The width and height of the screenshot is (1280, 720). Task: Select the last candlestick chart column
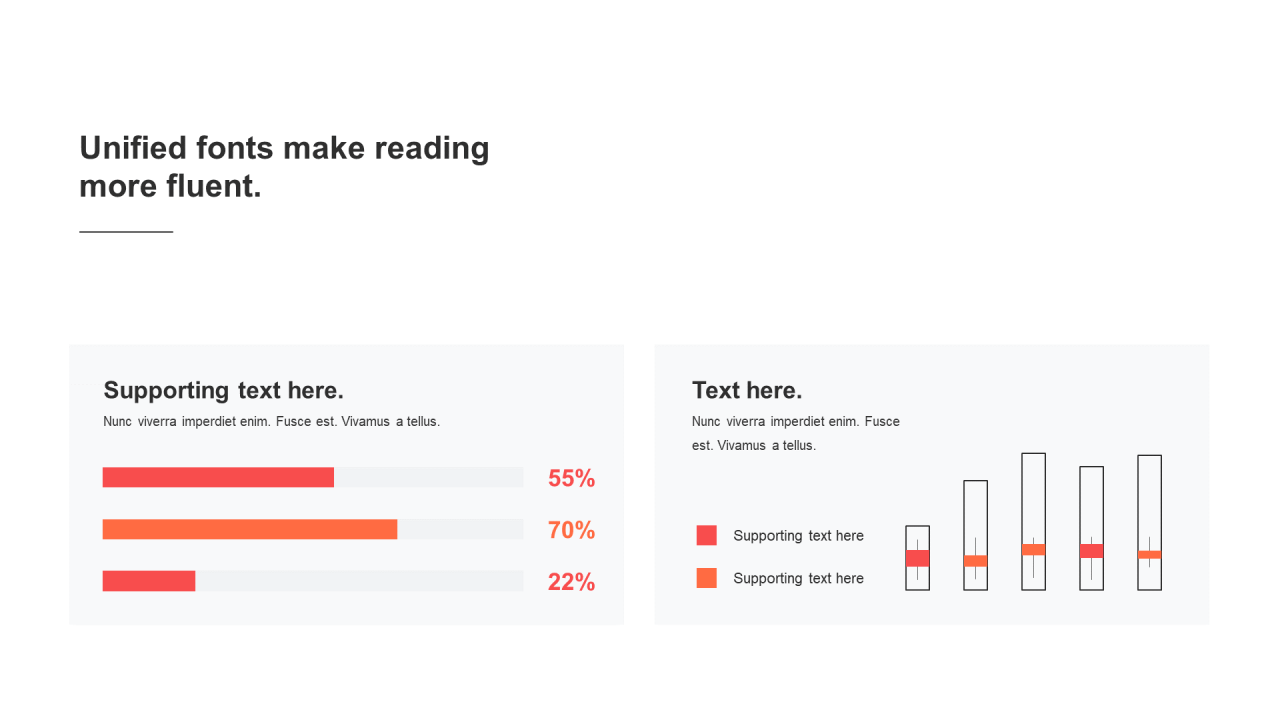[x=1150, y=522]
